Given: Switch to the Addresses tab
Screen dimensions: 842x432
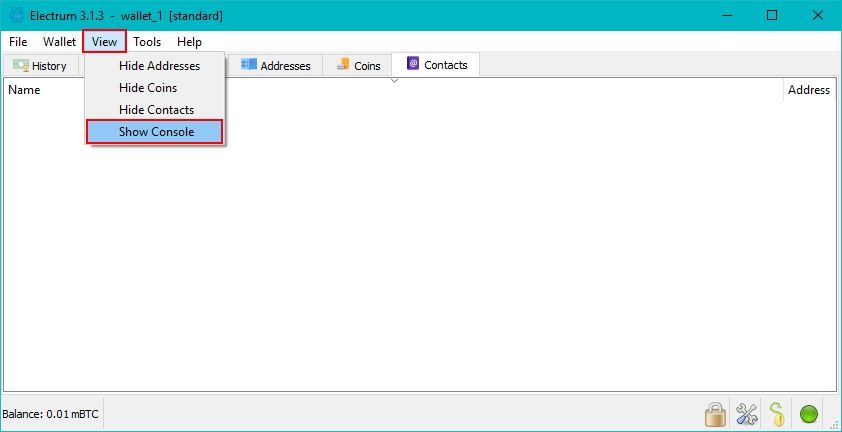Looking at the screenshot, I should coord(276,66).
